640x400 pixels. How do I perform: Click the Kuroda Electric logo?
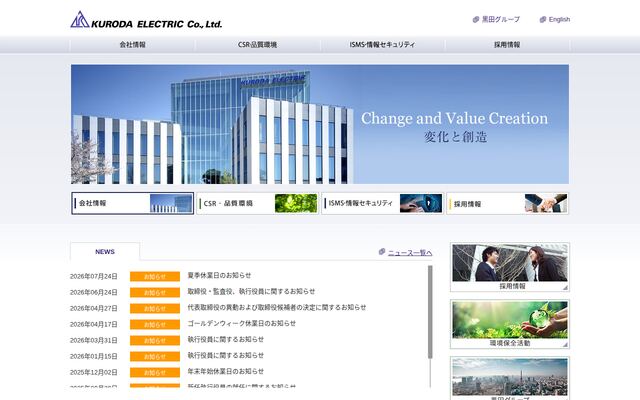[x=146, y=20]
